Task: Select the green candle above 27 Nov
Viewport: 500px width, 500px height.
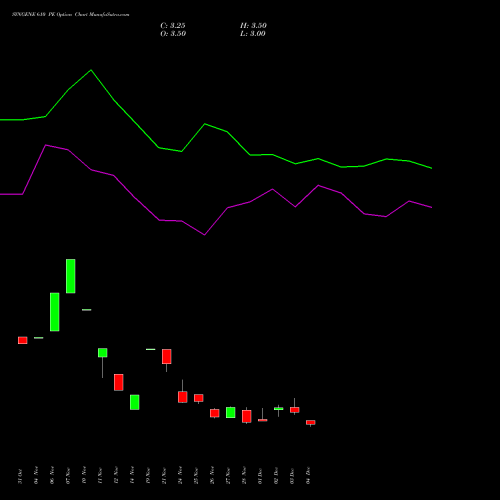Action: coord(231,412)
